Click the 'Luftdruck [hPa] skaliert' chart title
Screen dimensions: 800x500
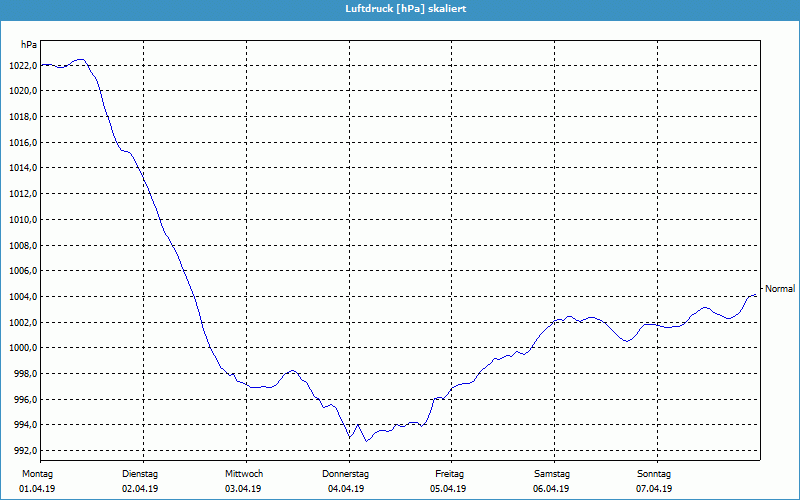tap(406, 9)
